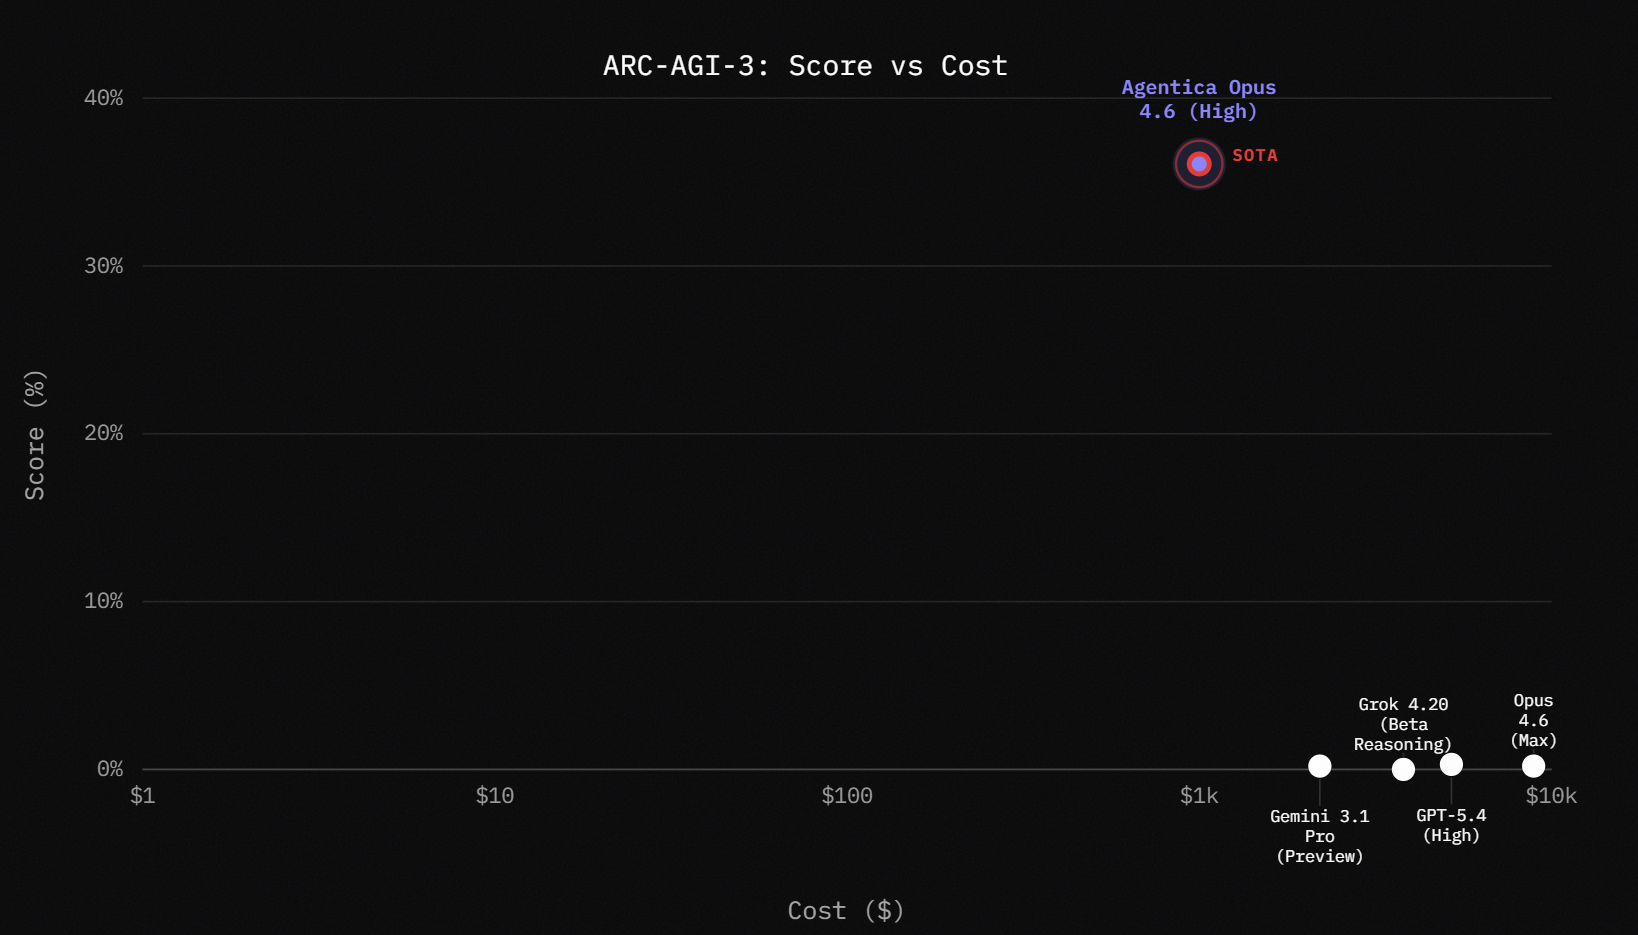Click the $10k x-axis tick label
The width and height of the screenshot is (1638, 935).
point(1551,796)
